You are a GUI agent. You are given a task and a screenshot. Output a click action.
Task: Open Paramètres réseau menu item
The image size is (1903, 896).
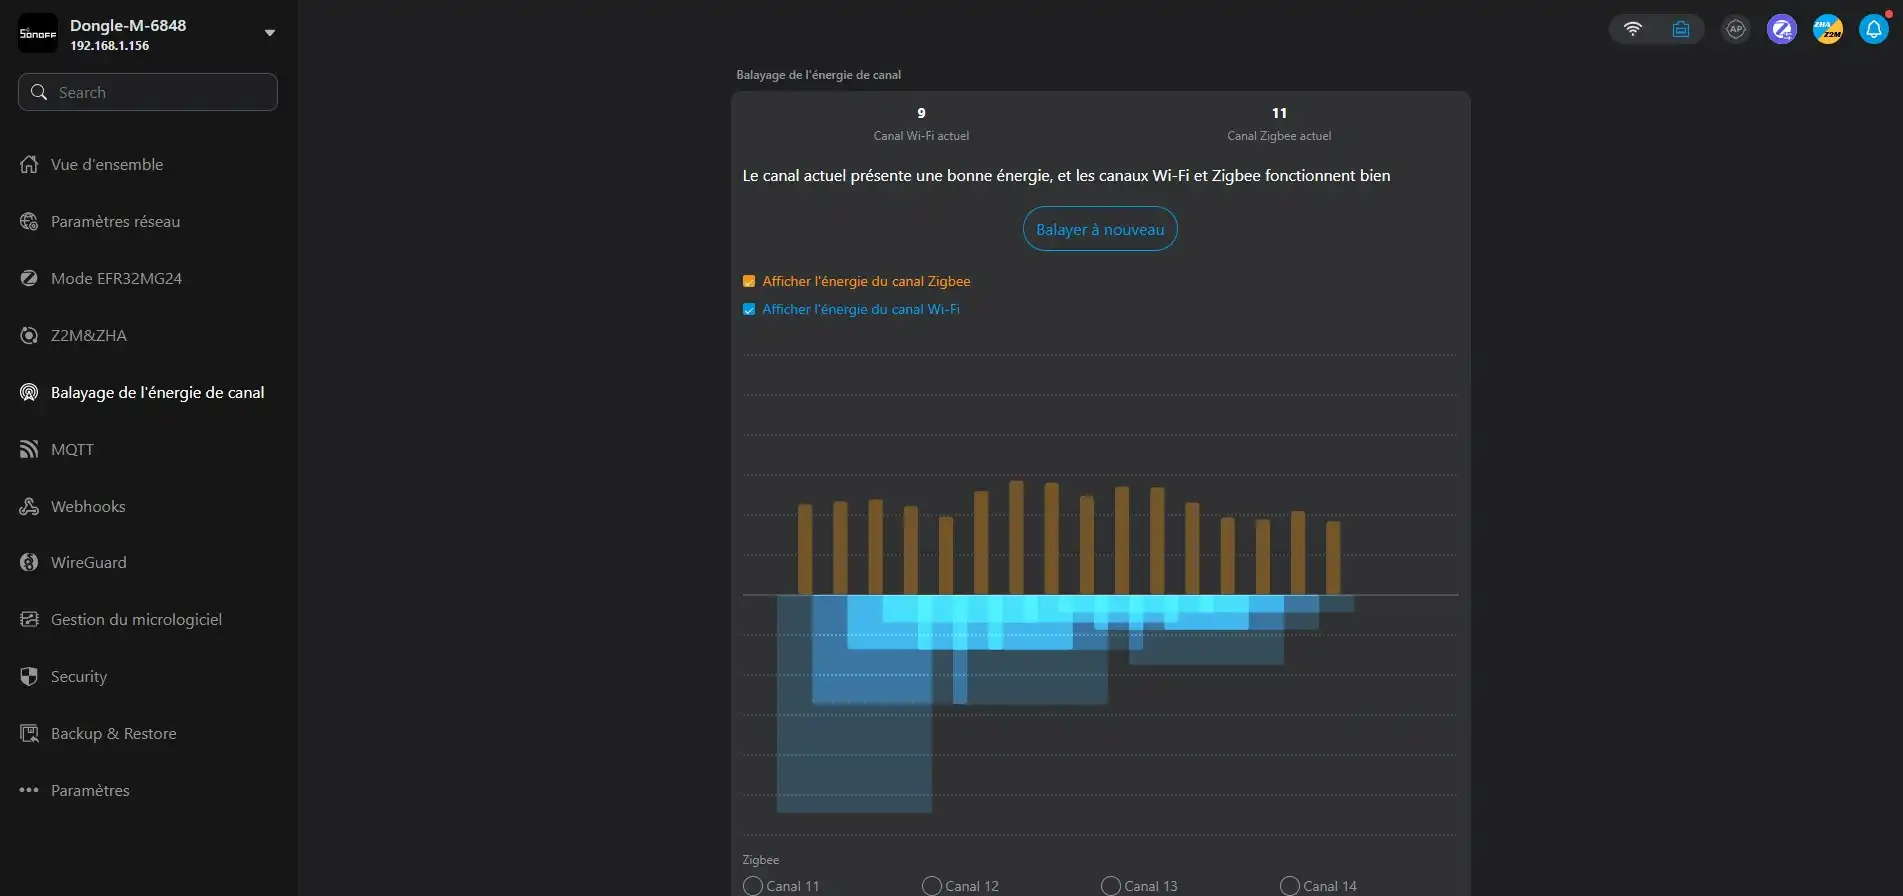coord(115,221)
